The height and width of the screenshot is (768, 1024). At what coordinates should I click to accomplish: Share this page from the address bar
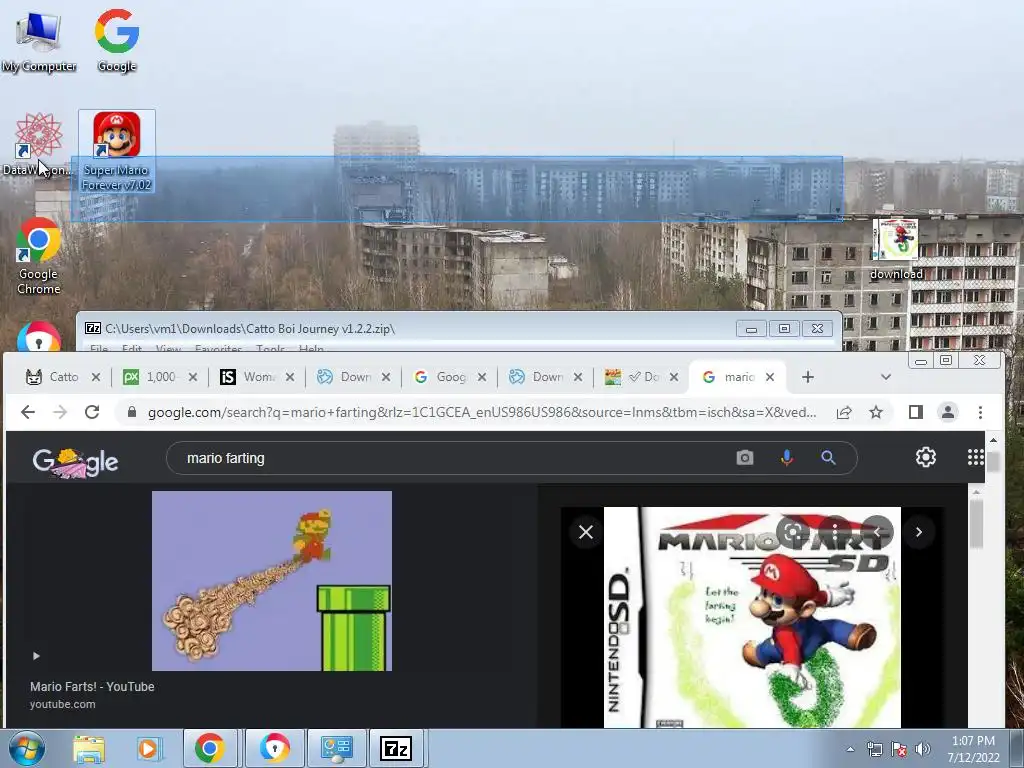pos(844,412)
